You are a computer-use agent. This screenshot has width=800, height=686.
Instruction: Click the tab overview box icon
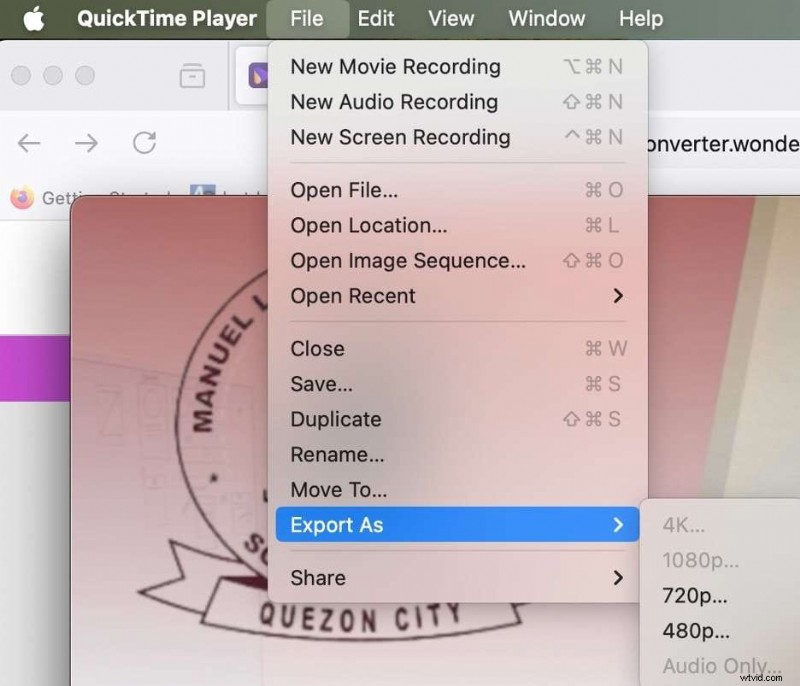[194, 75]
